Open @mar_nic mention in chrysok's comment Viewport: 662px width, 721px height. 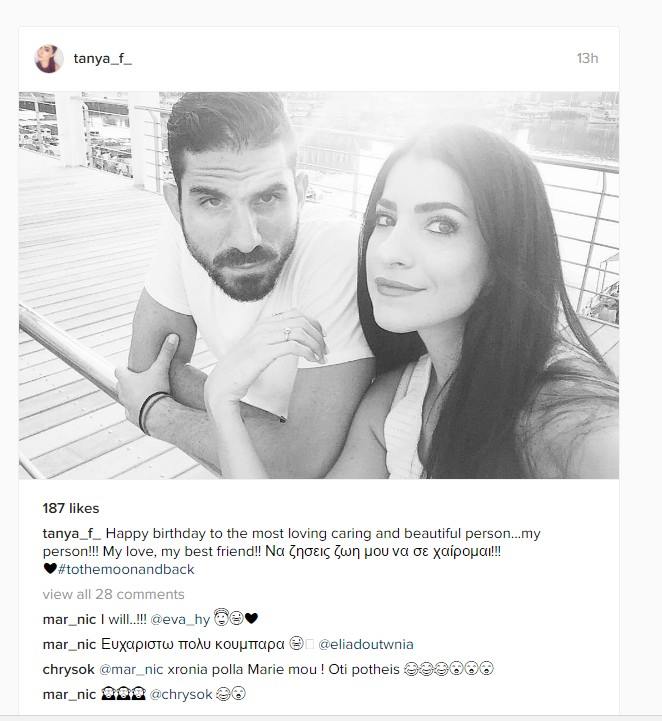(131, 669)
